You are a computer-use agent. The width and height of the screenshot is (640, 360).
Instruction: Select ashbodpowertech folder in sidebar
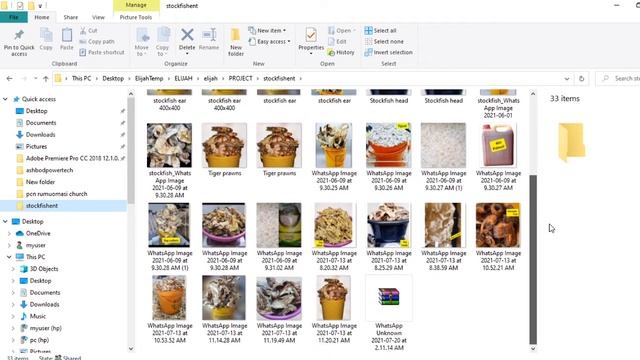click(x=49, y=170)
